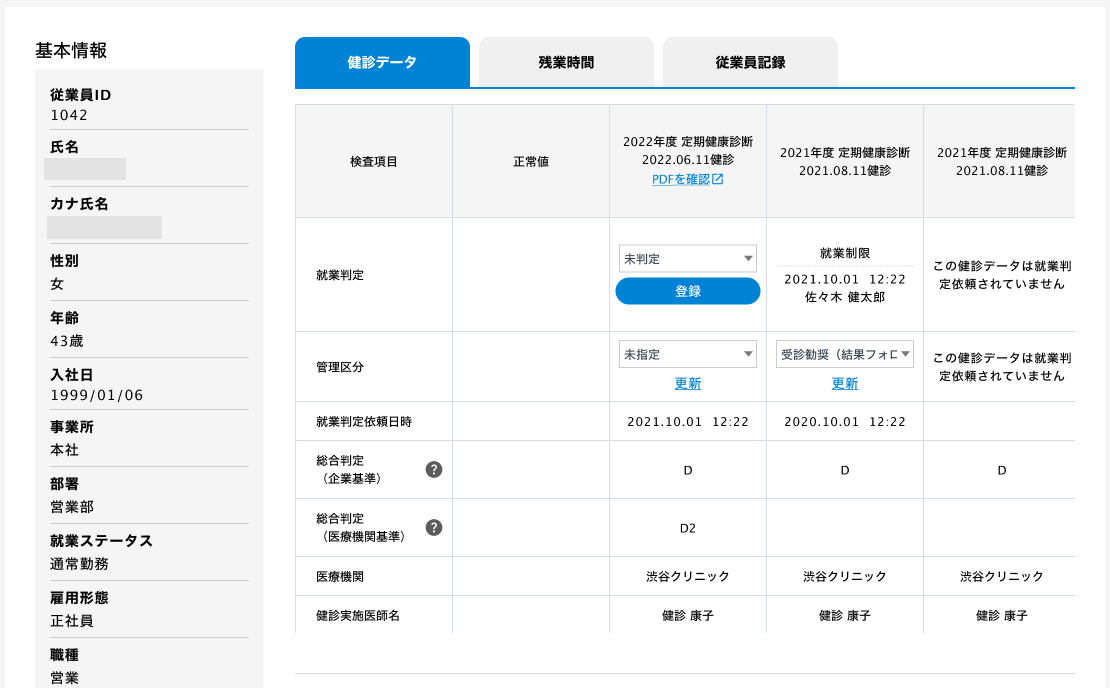
Task: Select the 健診データ tab
Action: click(382, 61)
